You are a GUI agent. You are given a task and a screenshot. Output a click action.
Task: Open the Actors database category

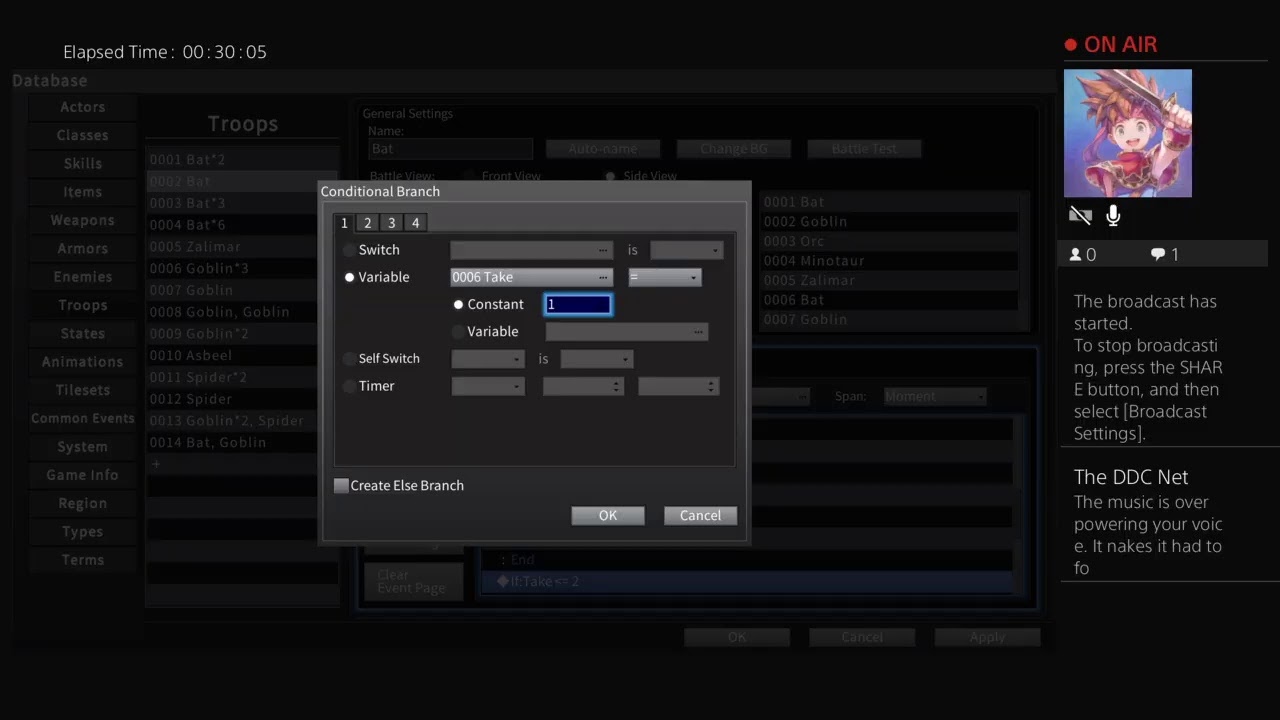click(83, 107)
